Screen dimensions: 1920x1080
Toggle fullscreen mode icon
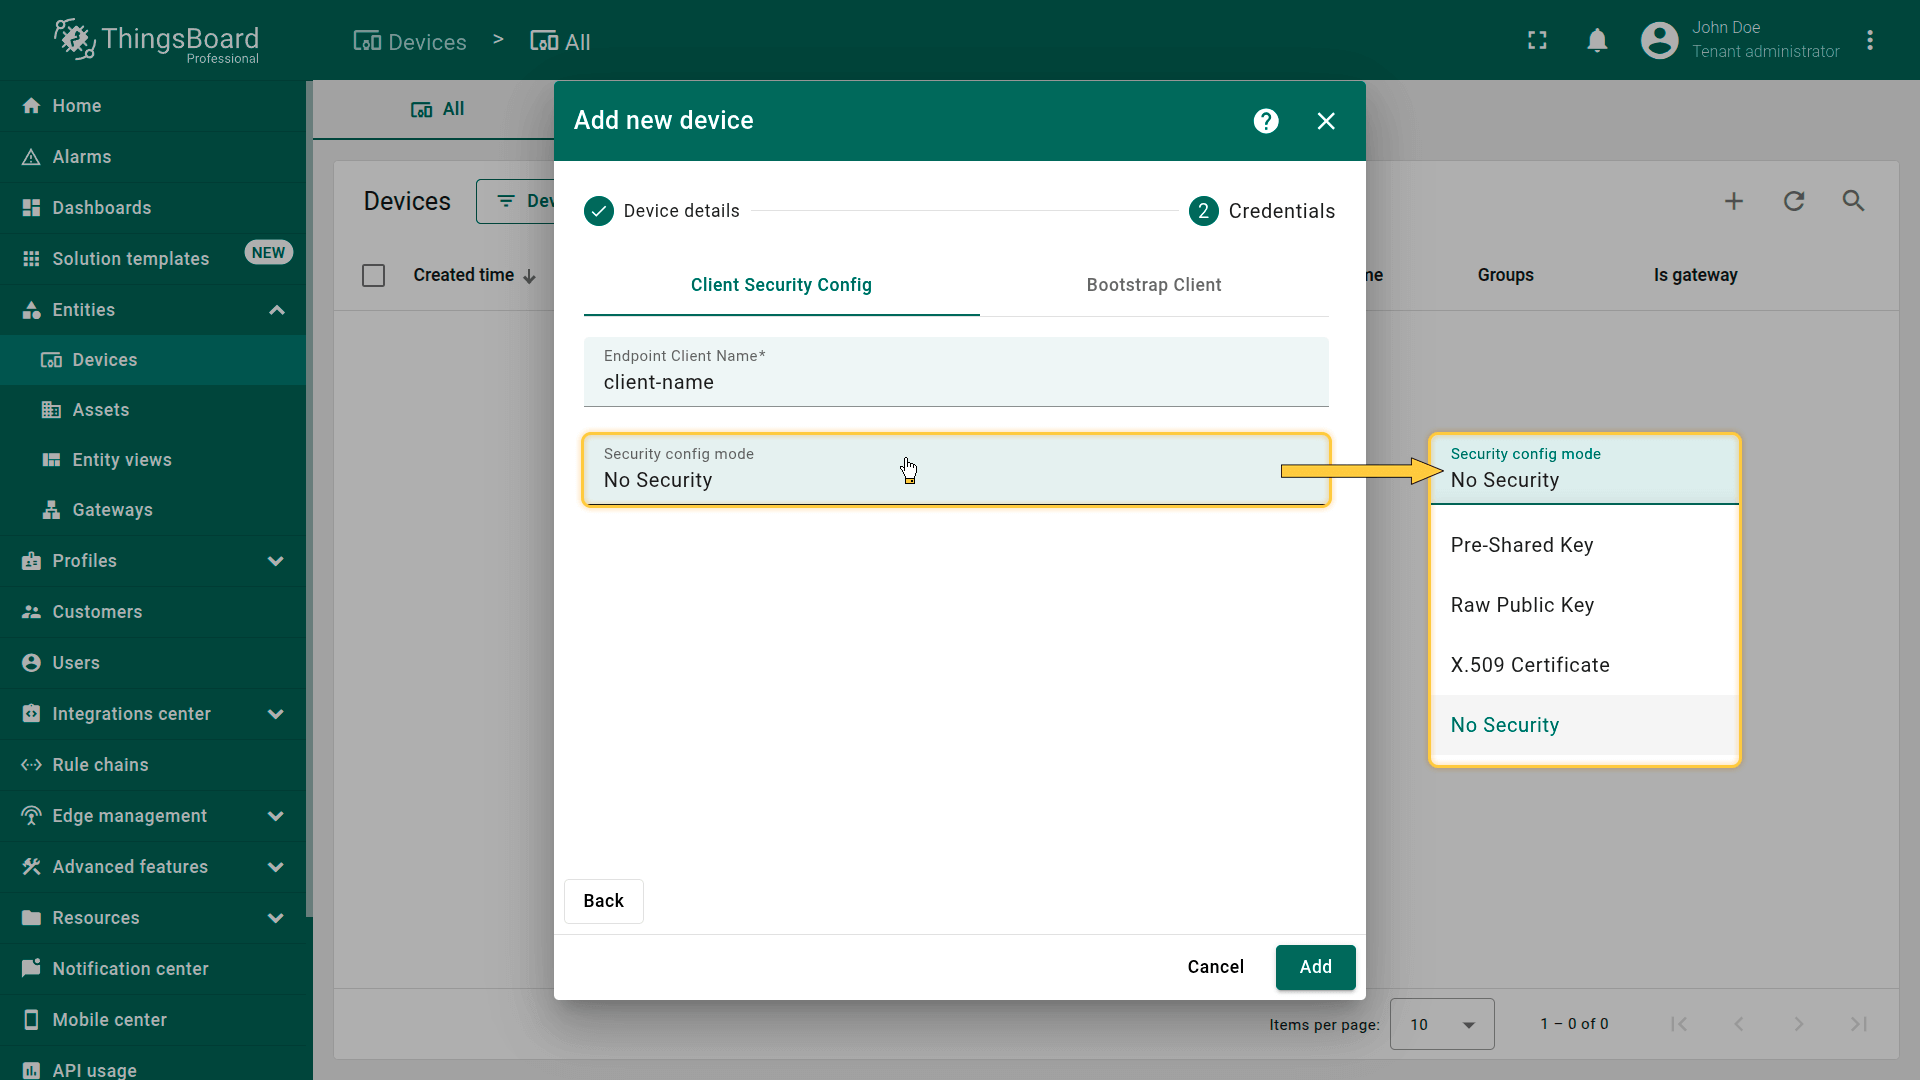pyautogui.click(x=1537, y=41)
